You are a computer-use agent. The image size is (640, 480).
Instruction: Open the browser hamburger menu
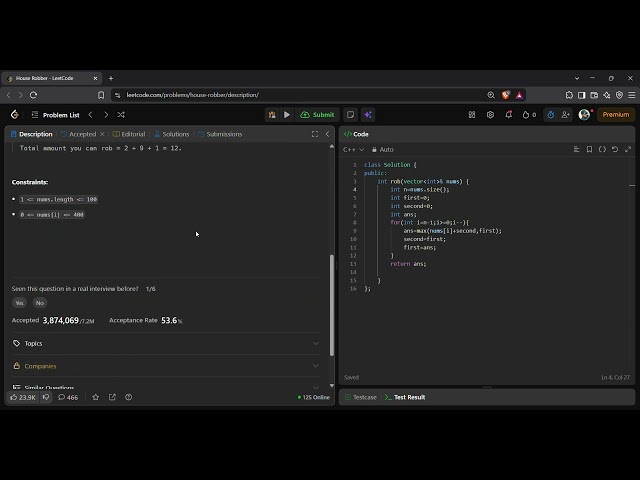631,95
